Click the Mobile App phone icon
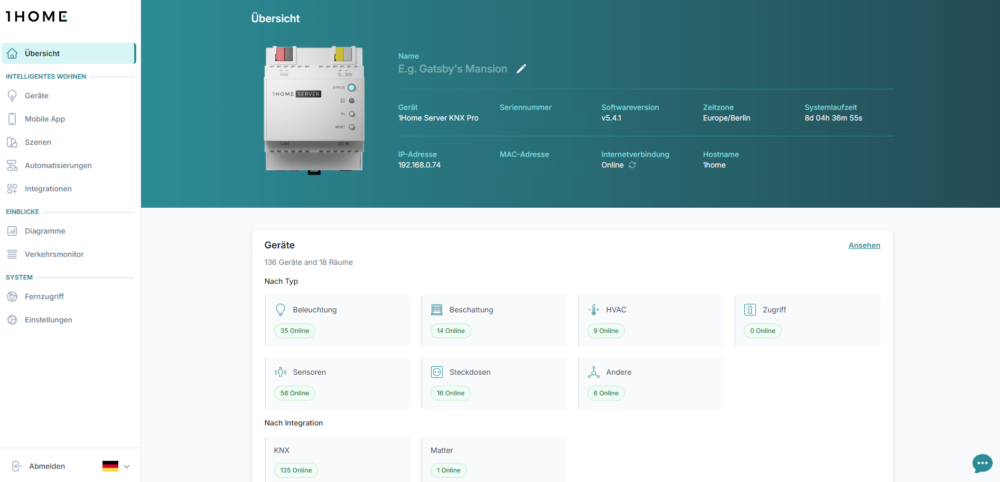Screen dimensions: 1000x482 (12, 119)
